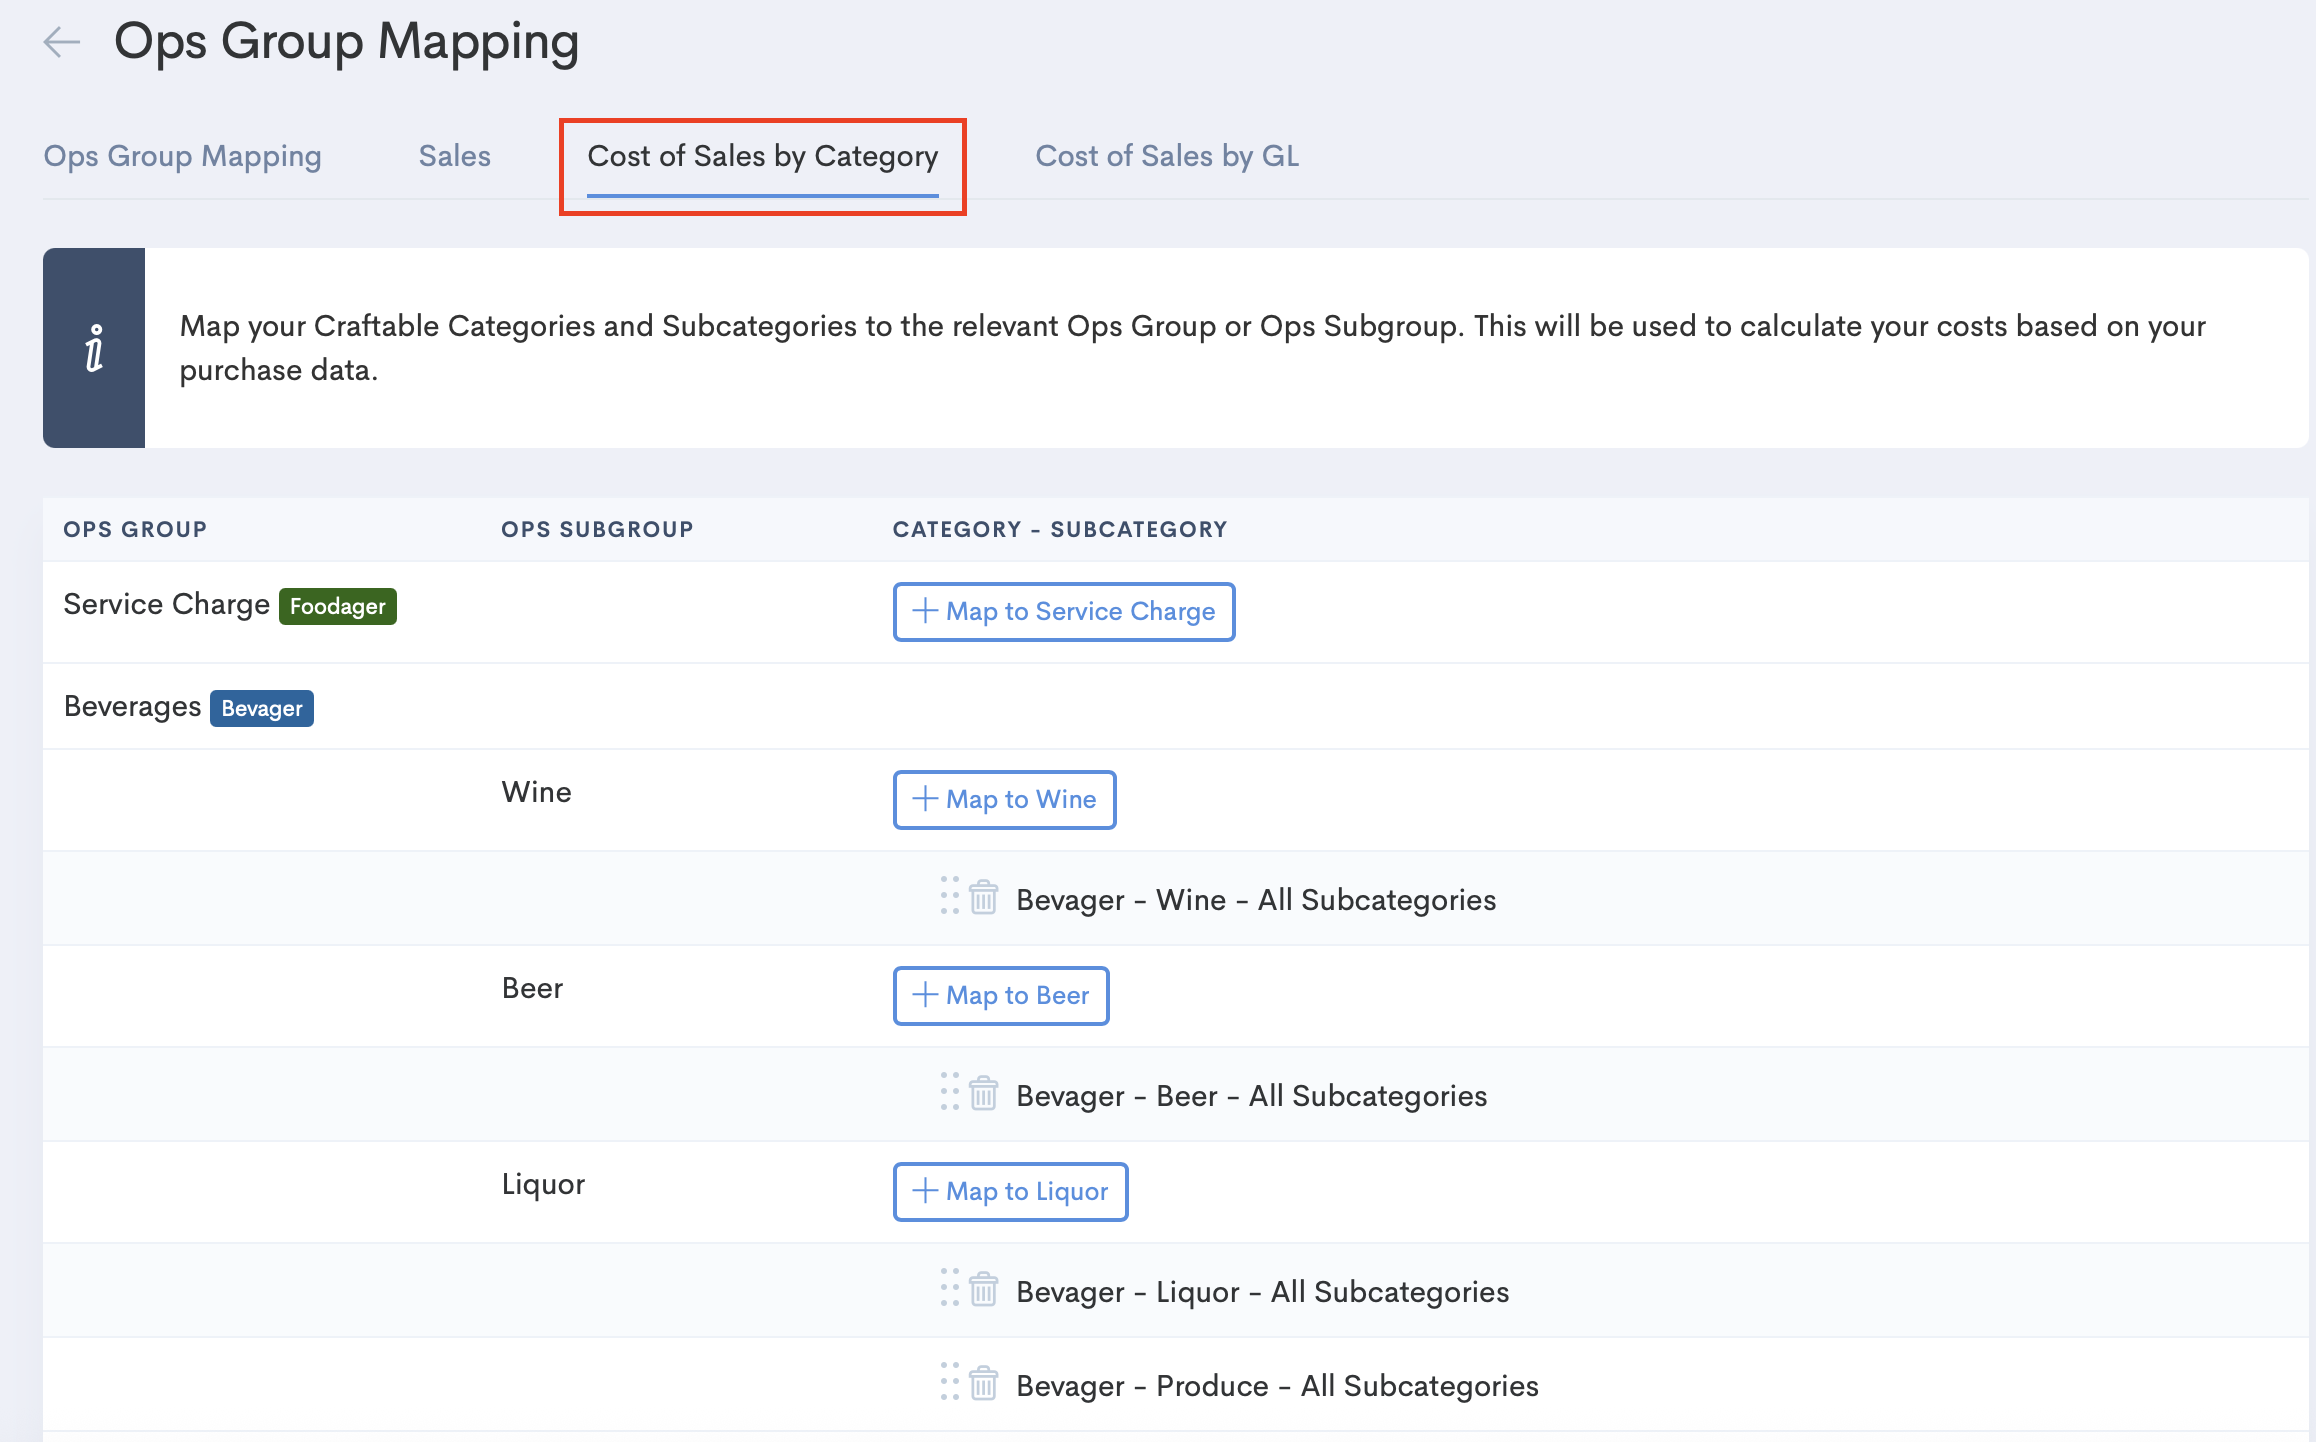Switch to the Cost of Sales by GL tab
Image resolution: width=2316 pixels, height=1442 pixels.
[1166, 156]
